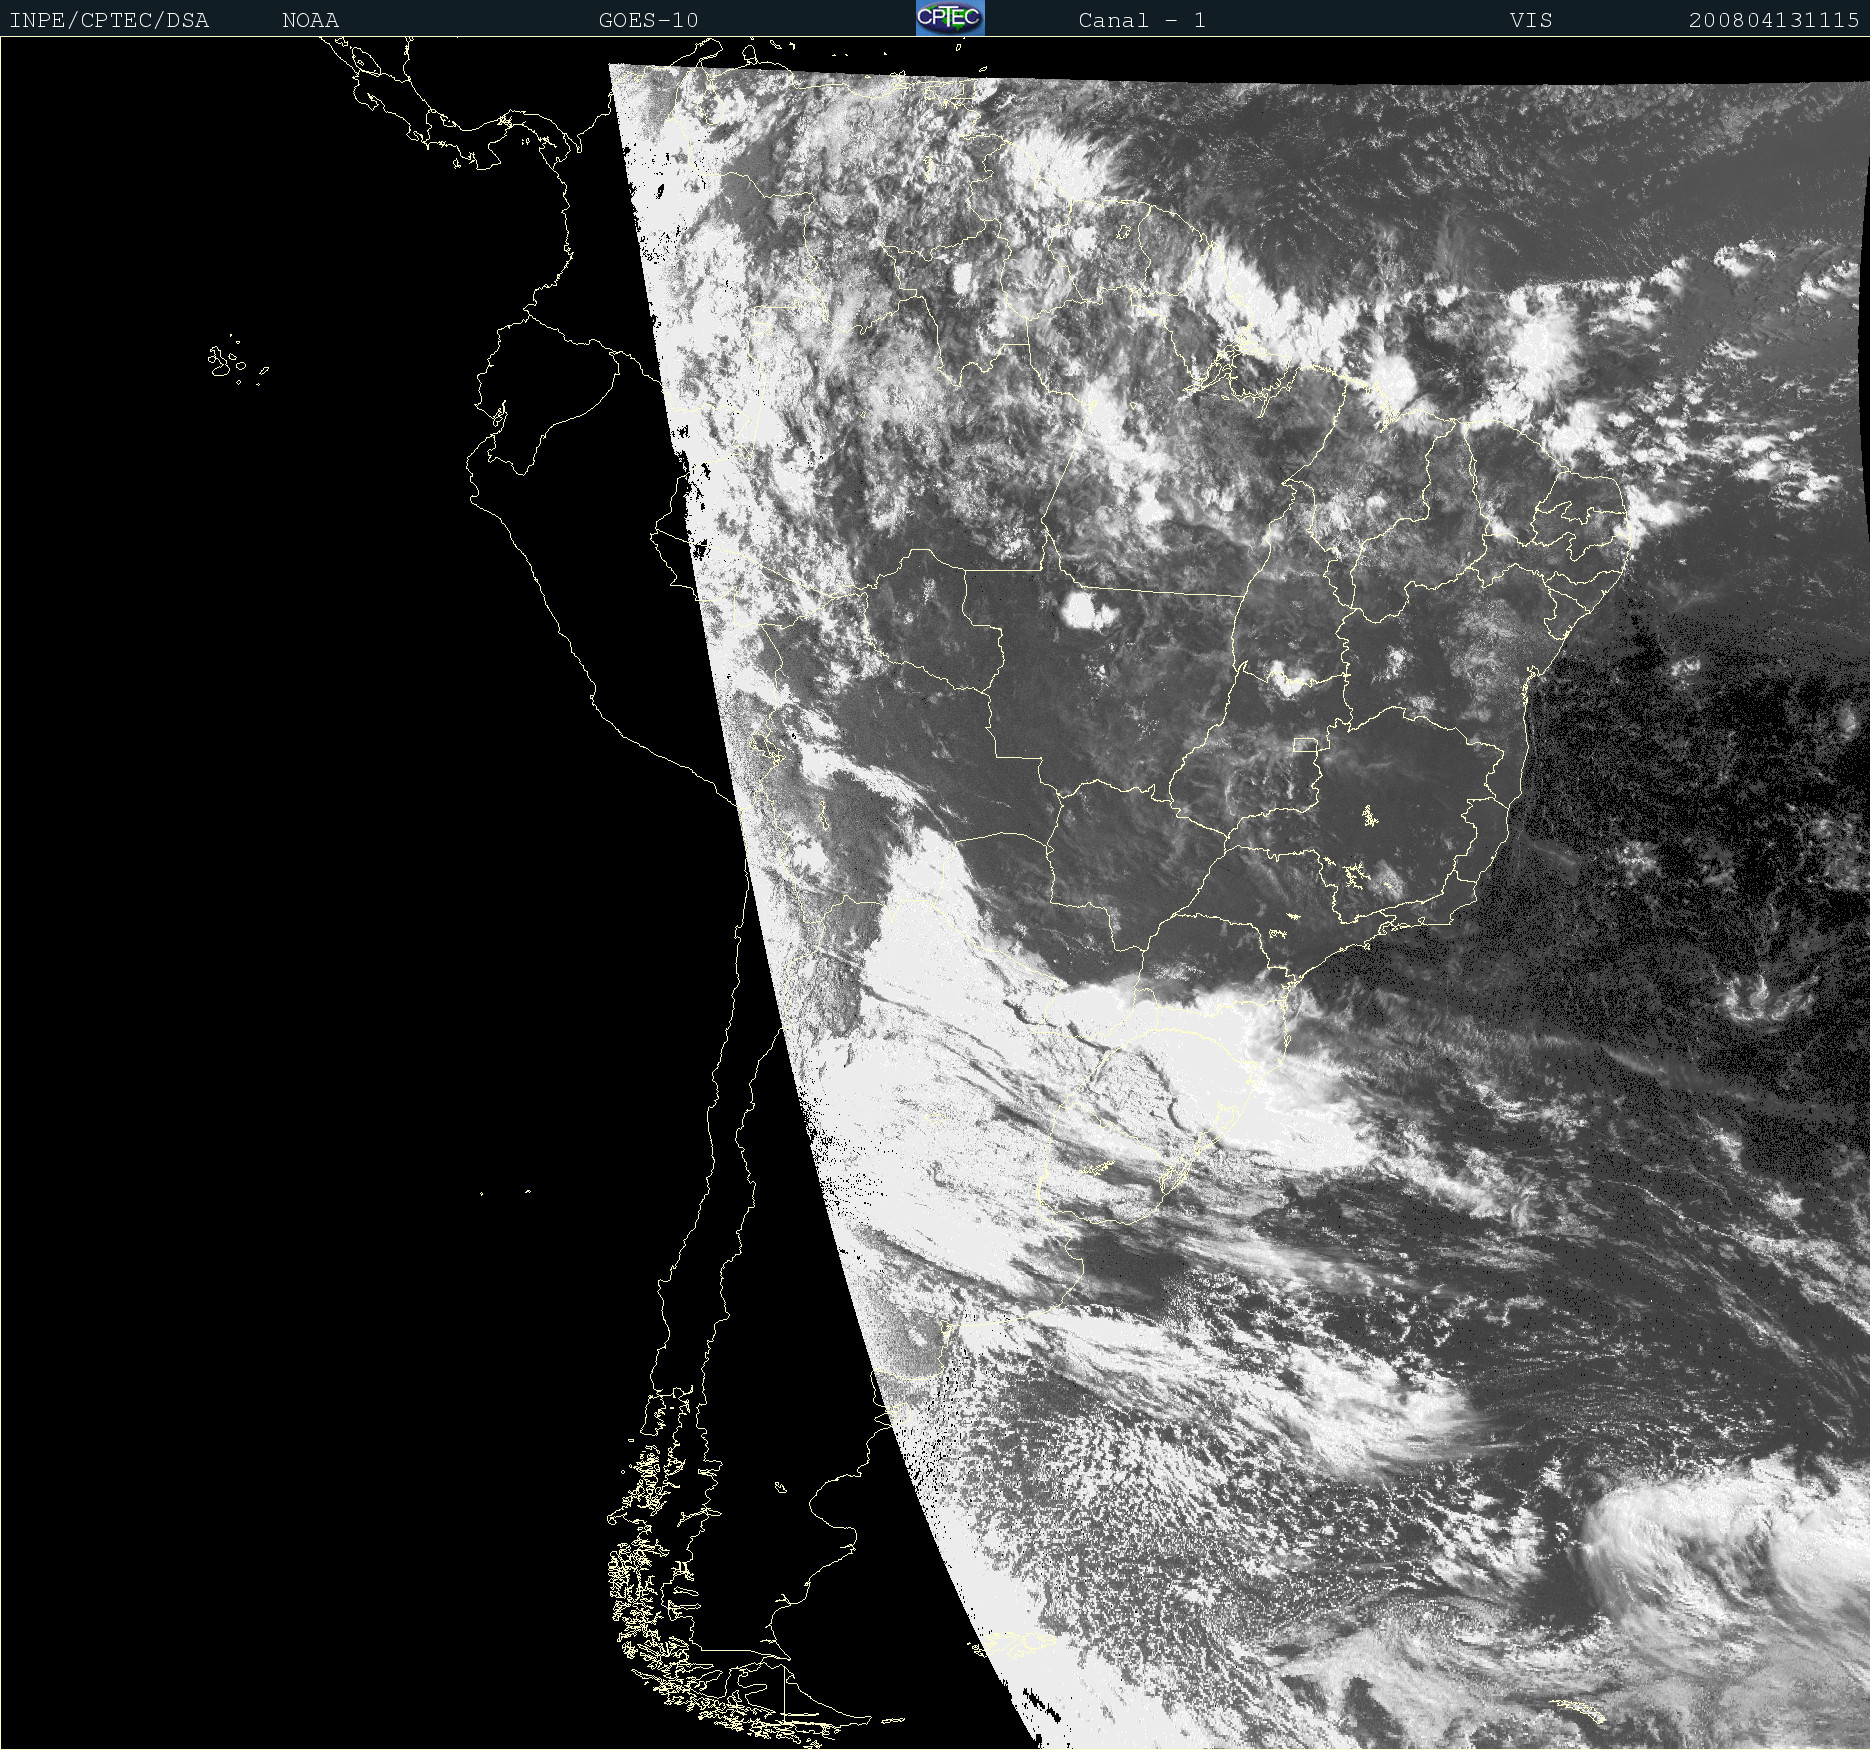Click the GOES-10 satellite label

coord(649,20)
